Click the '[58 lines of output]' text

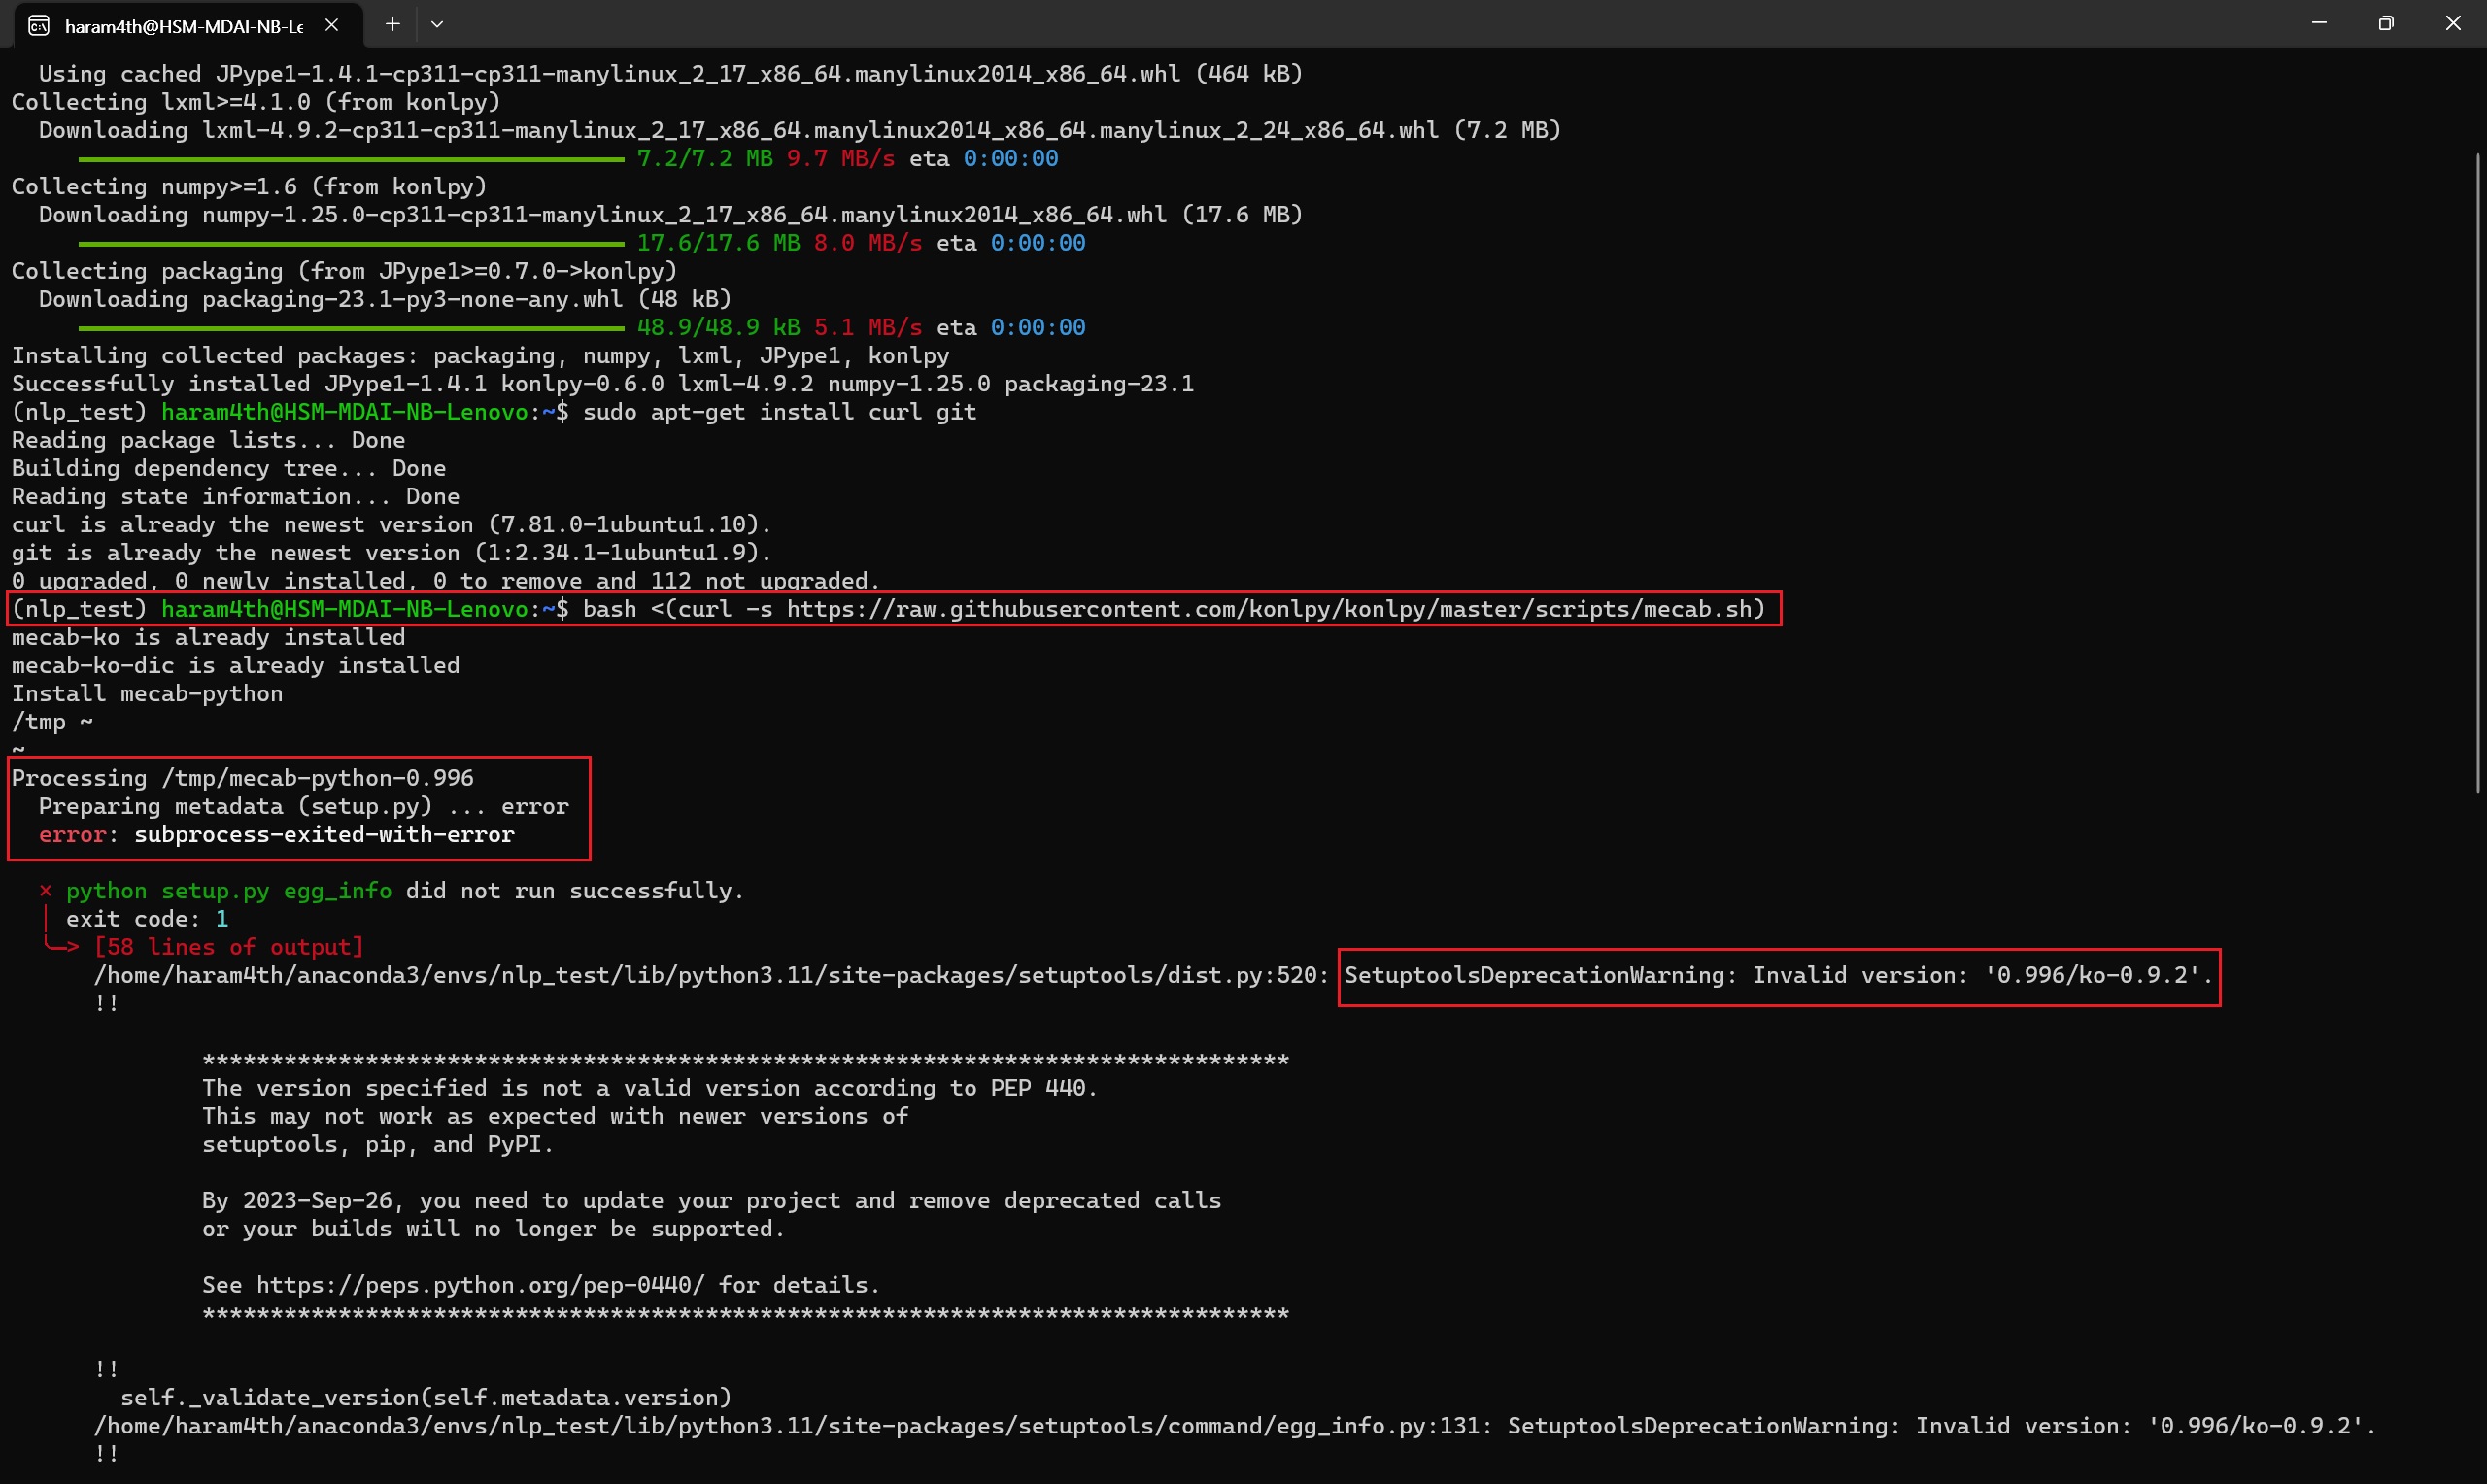(x=229, y=946)
